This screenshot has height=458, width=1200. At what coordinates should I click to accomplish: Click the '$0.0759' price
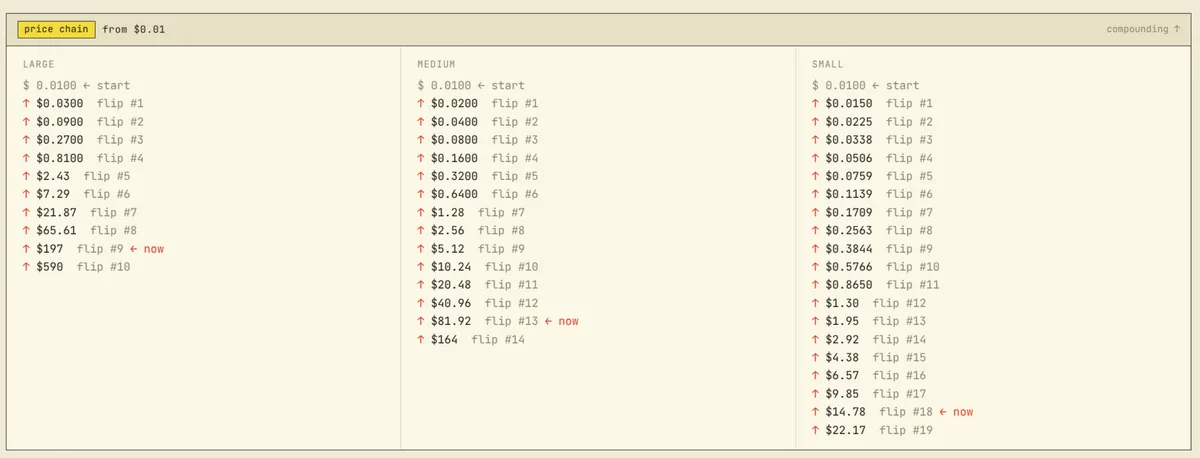click(849, 175)
